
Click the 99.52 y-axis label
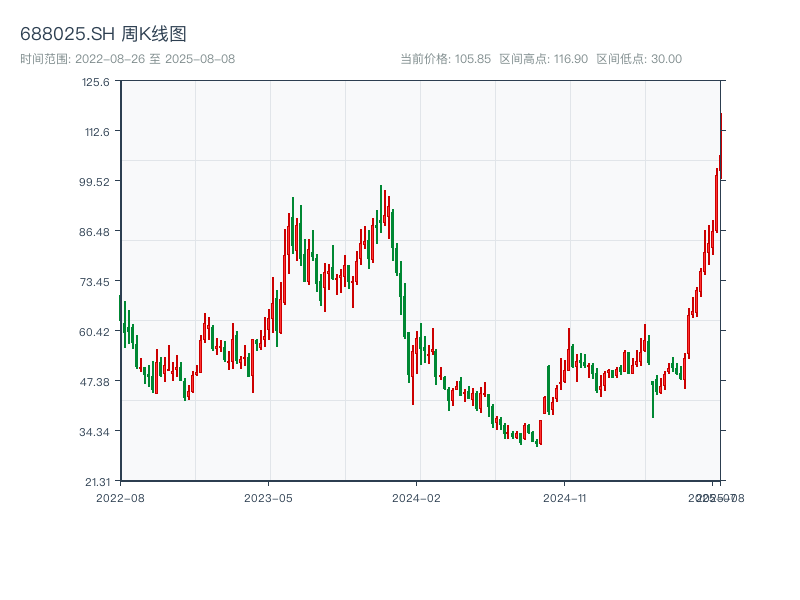click(x=94, y=182)
